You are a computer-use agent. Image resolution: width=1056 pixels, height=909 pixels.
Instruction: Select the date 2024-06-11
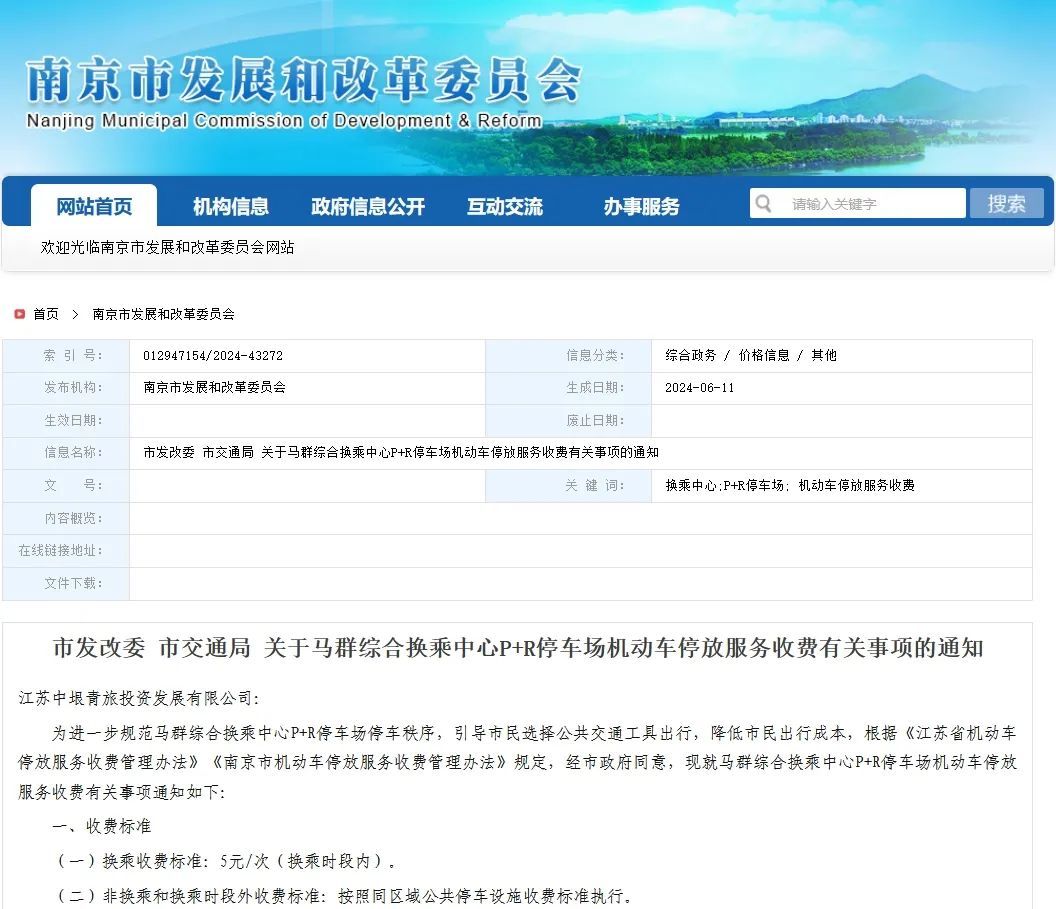[699, 388]
